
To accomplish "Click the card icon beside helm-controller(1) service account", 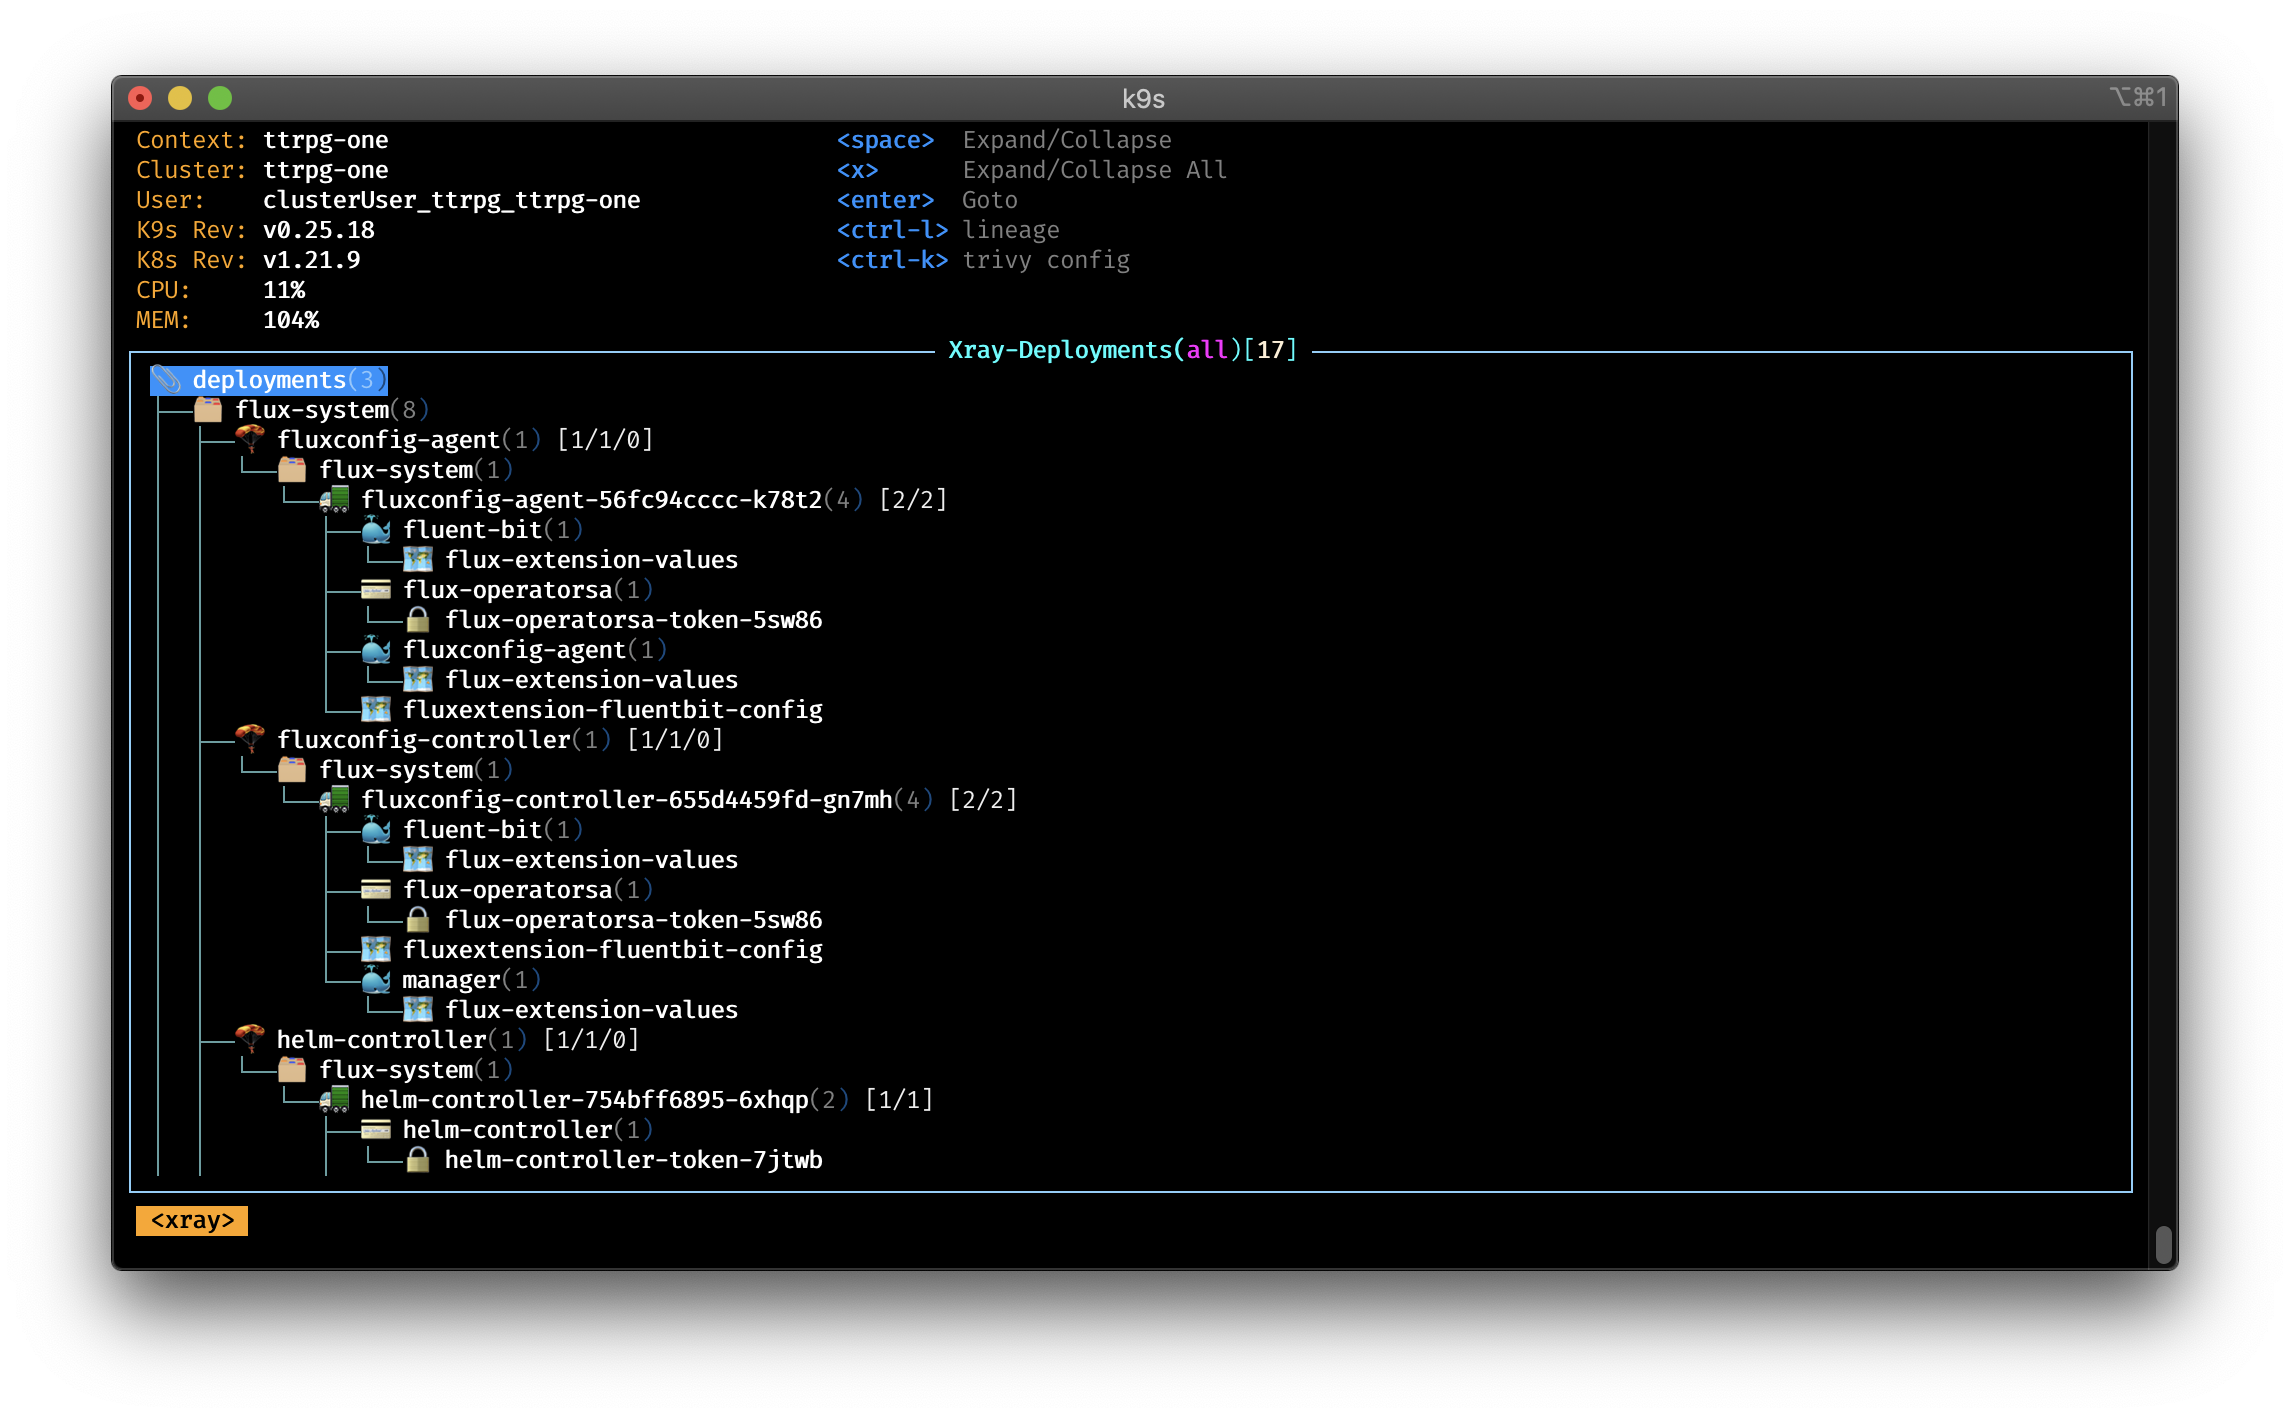I will pos(376,1130).
